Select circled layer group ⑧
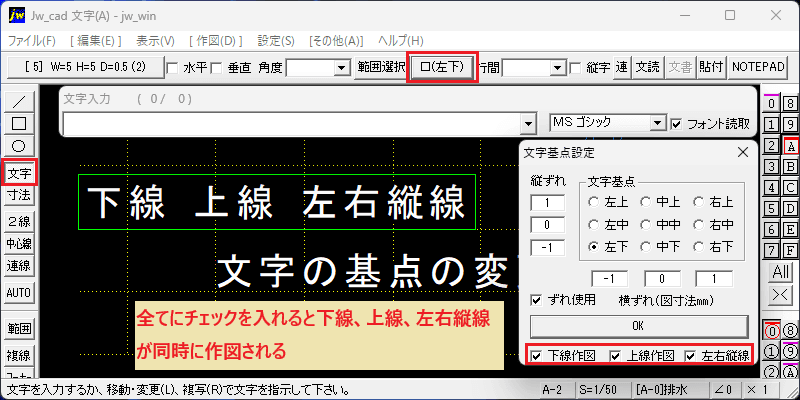Viewport: 800px width, 400px height. coord(790,331)
